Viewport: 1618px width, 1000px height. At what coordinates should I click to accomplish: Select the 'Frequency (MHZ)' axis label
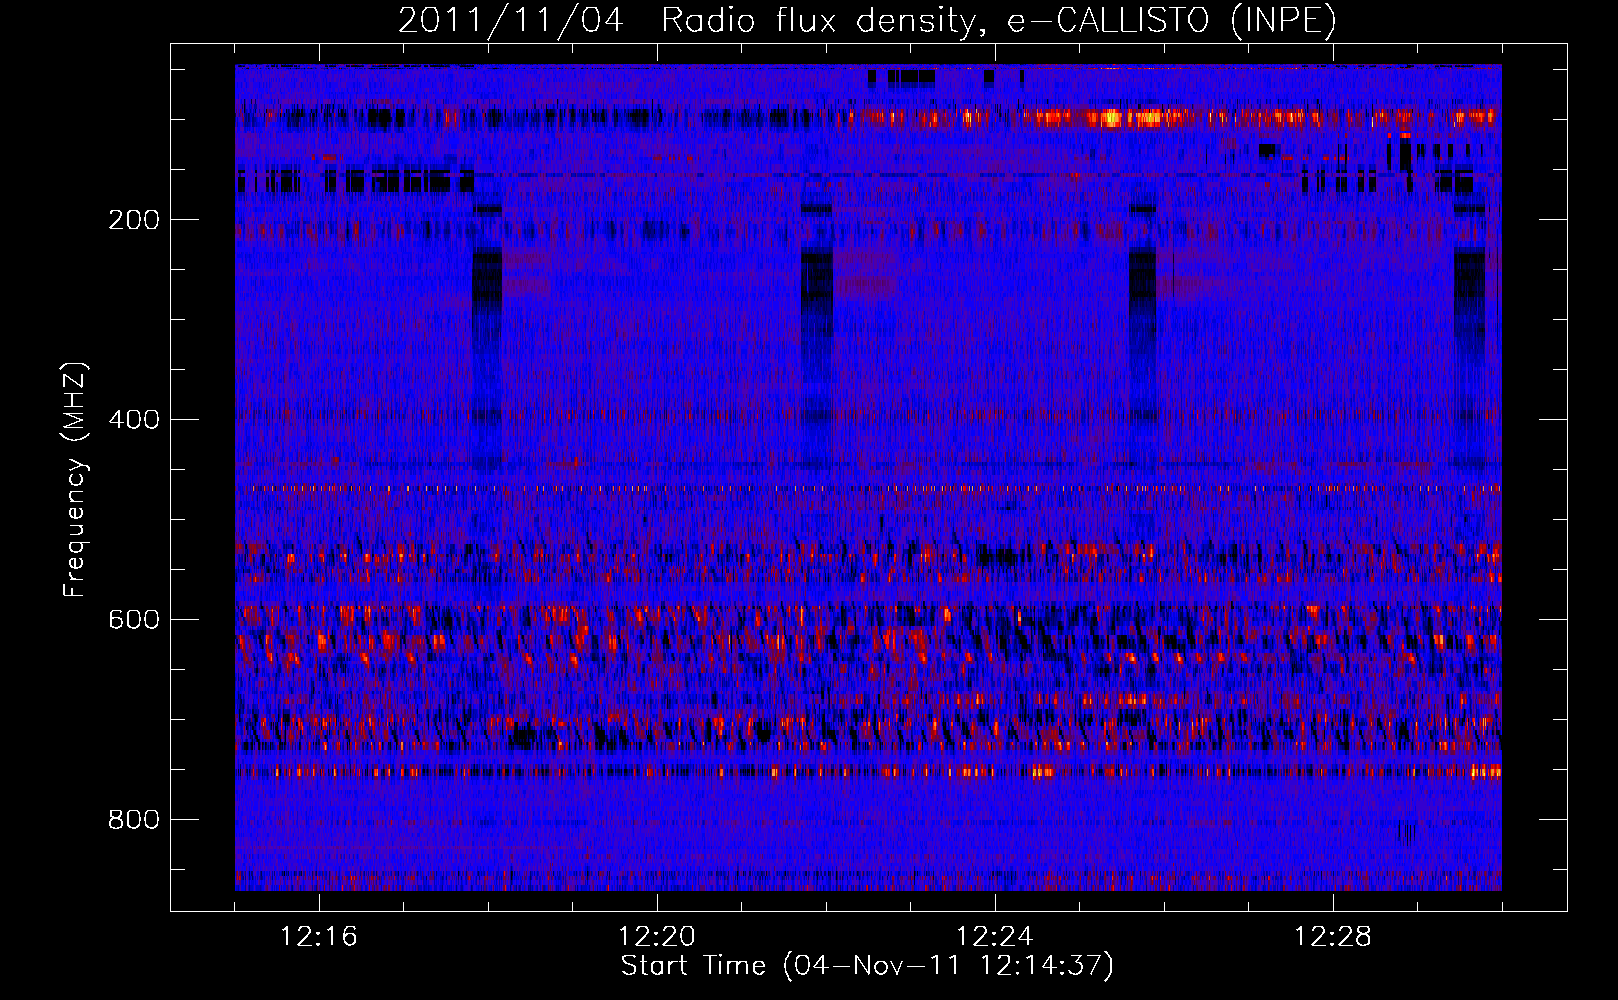[75, 479]
